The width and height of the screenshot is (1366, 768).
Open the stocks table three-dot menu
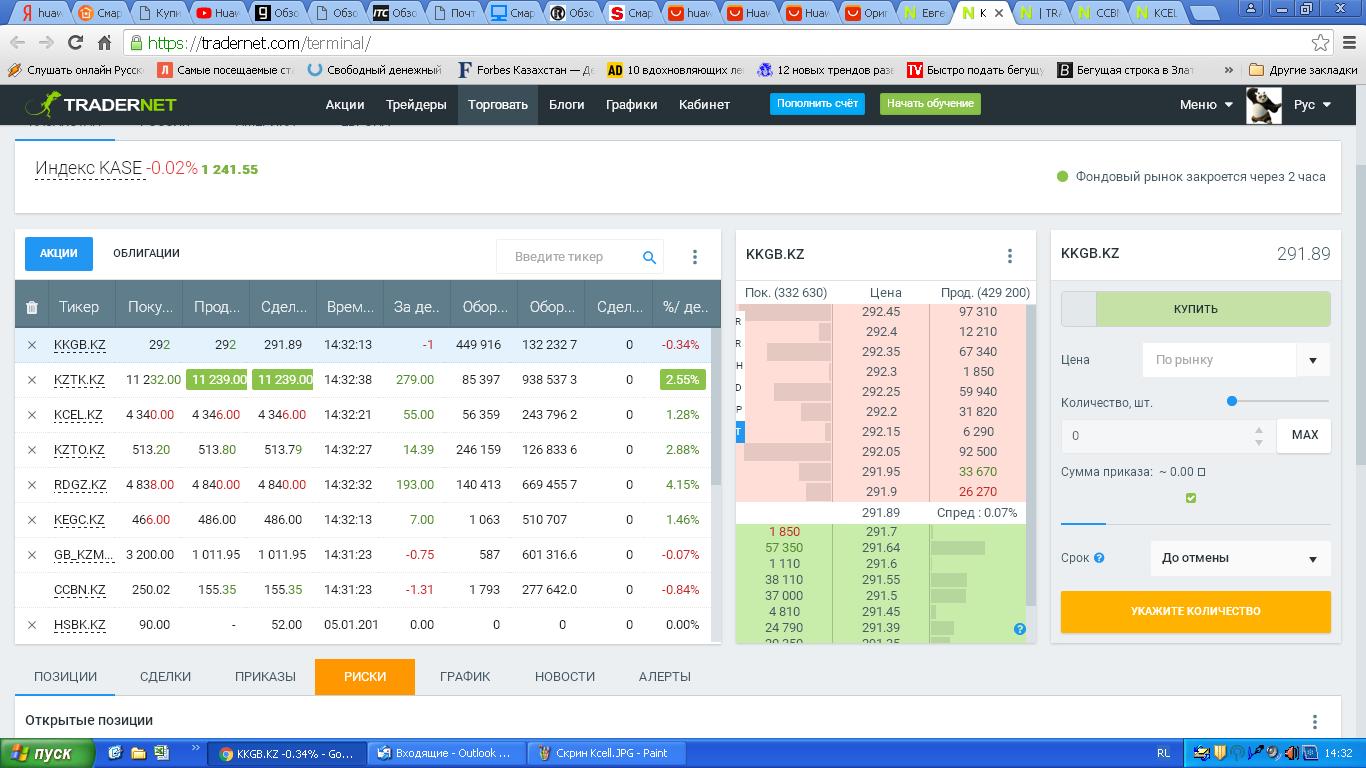click(x=695, y=257)
